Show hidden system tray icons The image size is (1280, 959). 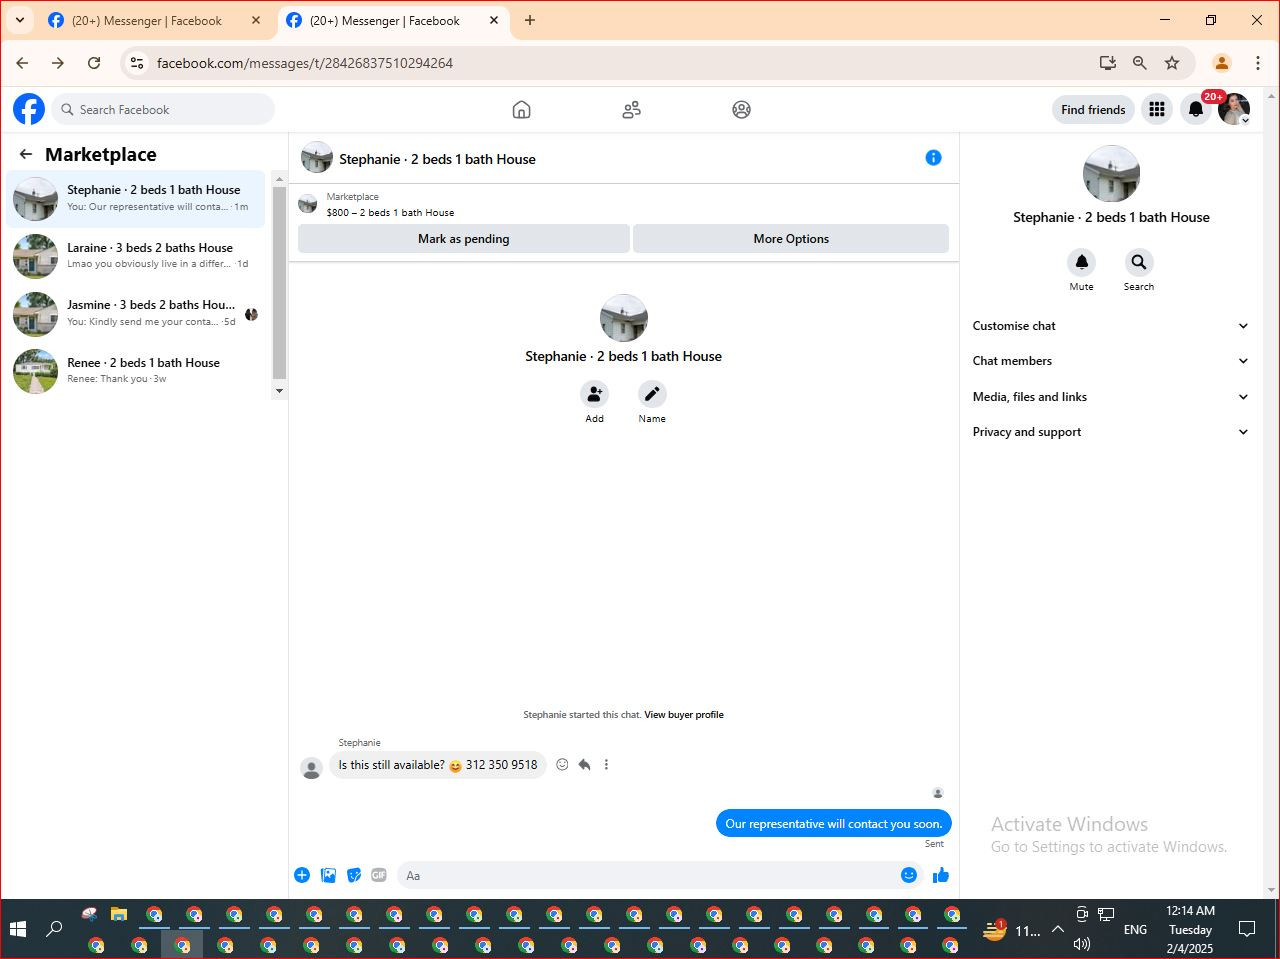[x=1057, y=930]
